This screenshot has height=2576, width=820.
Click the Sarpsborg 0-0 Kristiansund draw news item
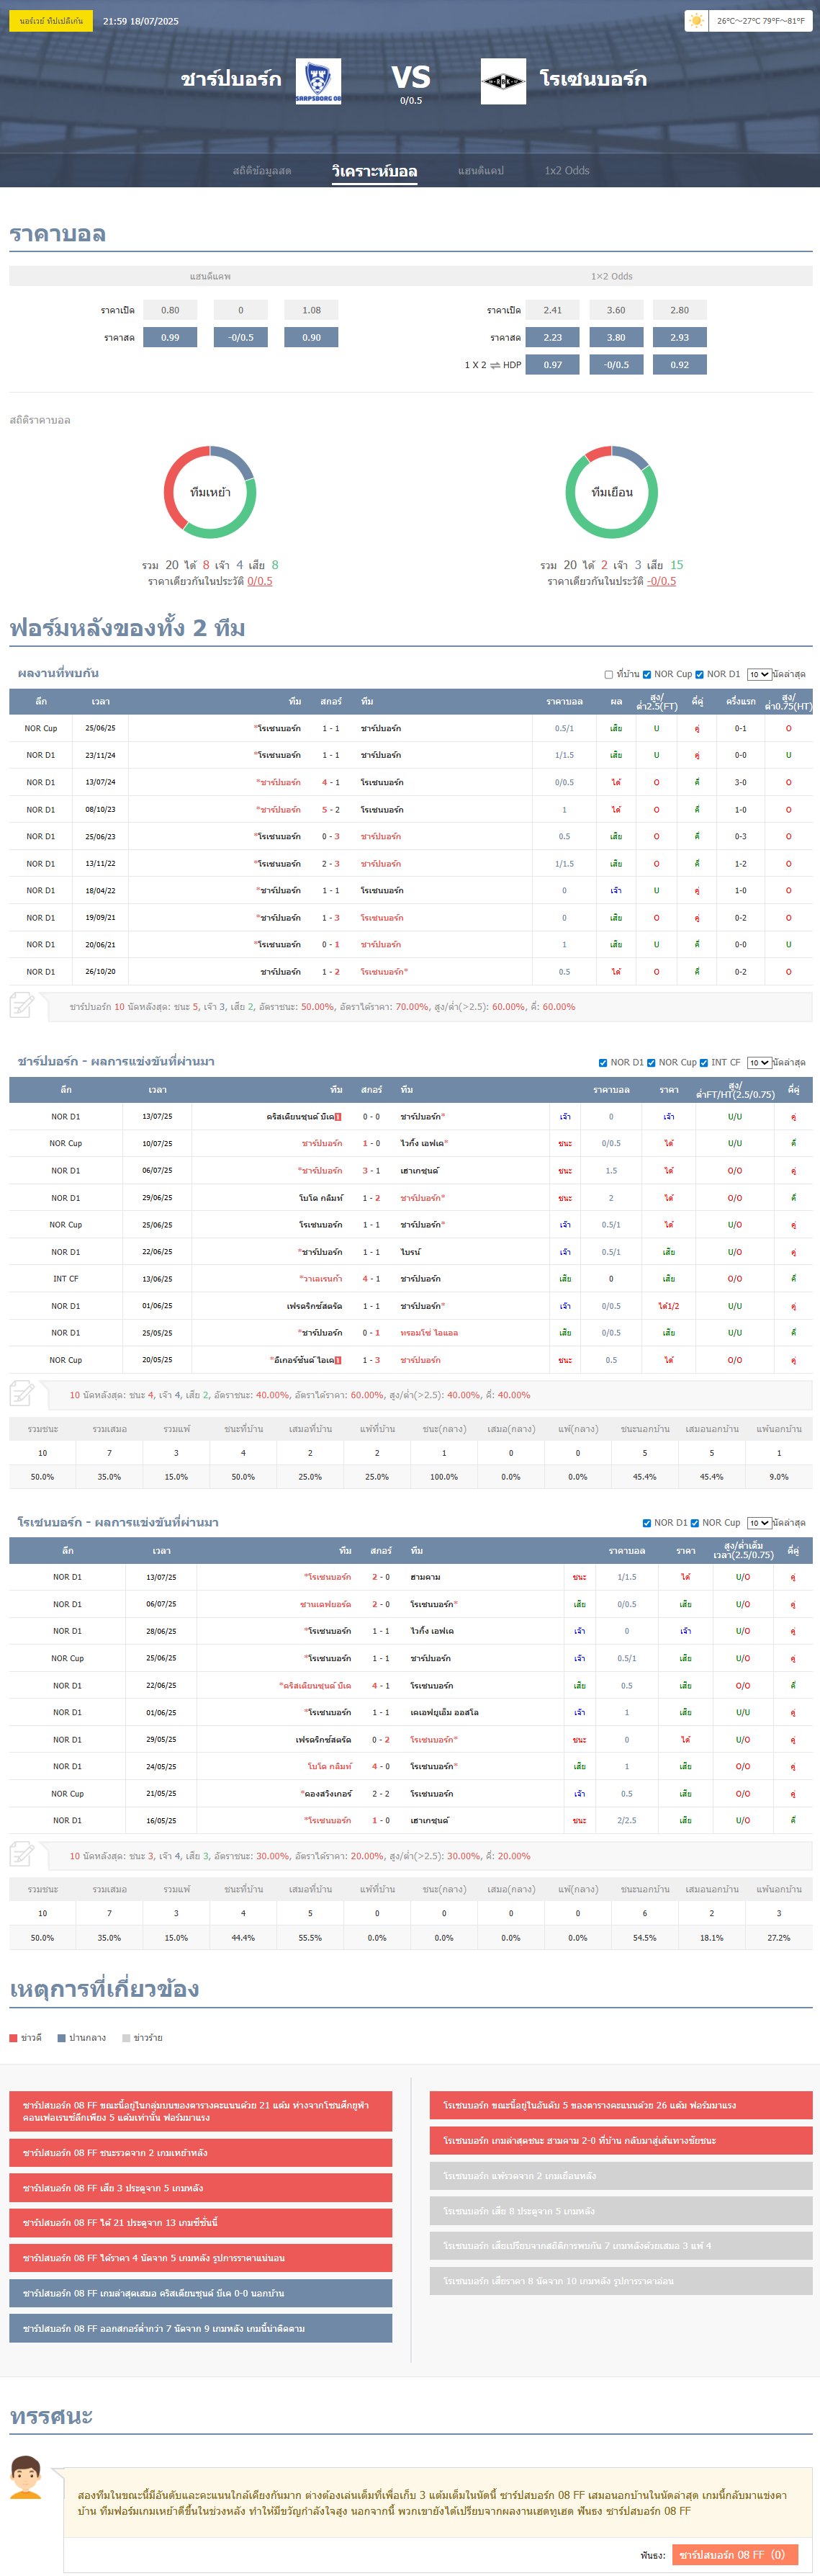coord(201,2293)
